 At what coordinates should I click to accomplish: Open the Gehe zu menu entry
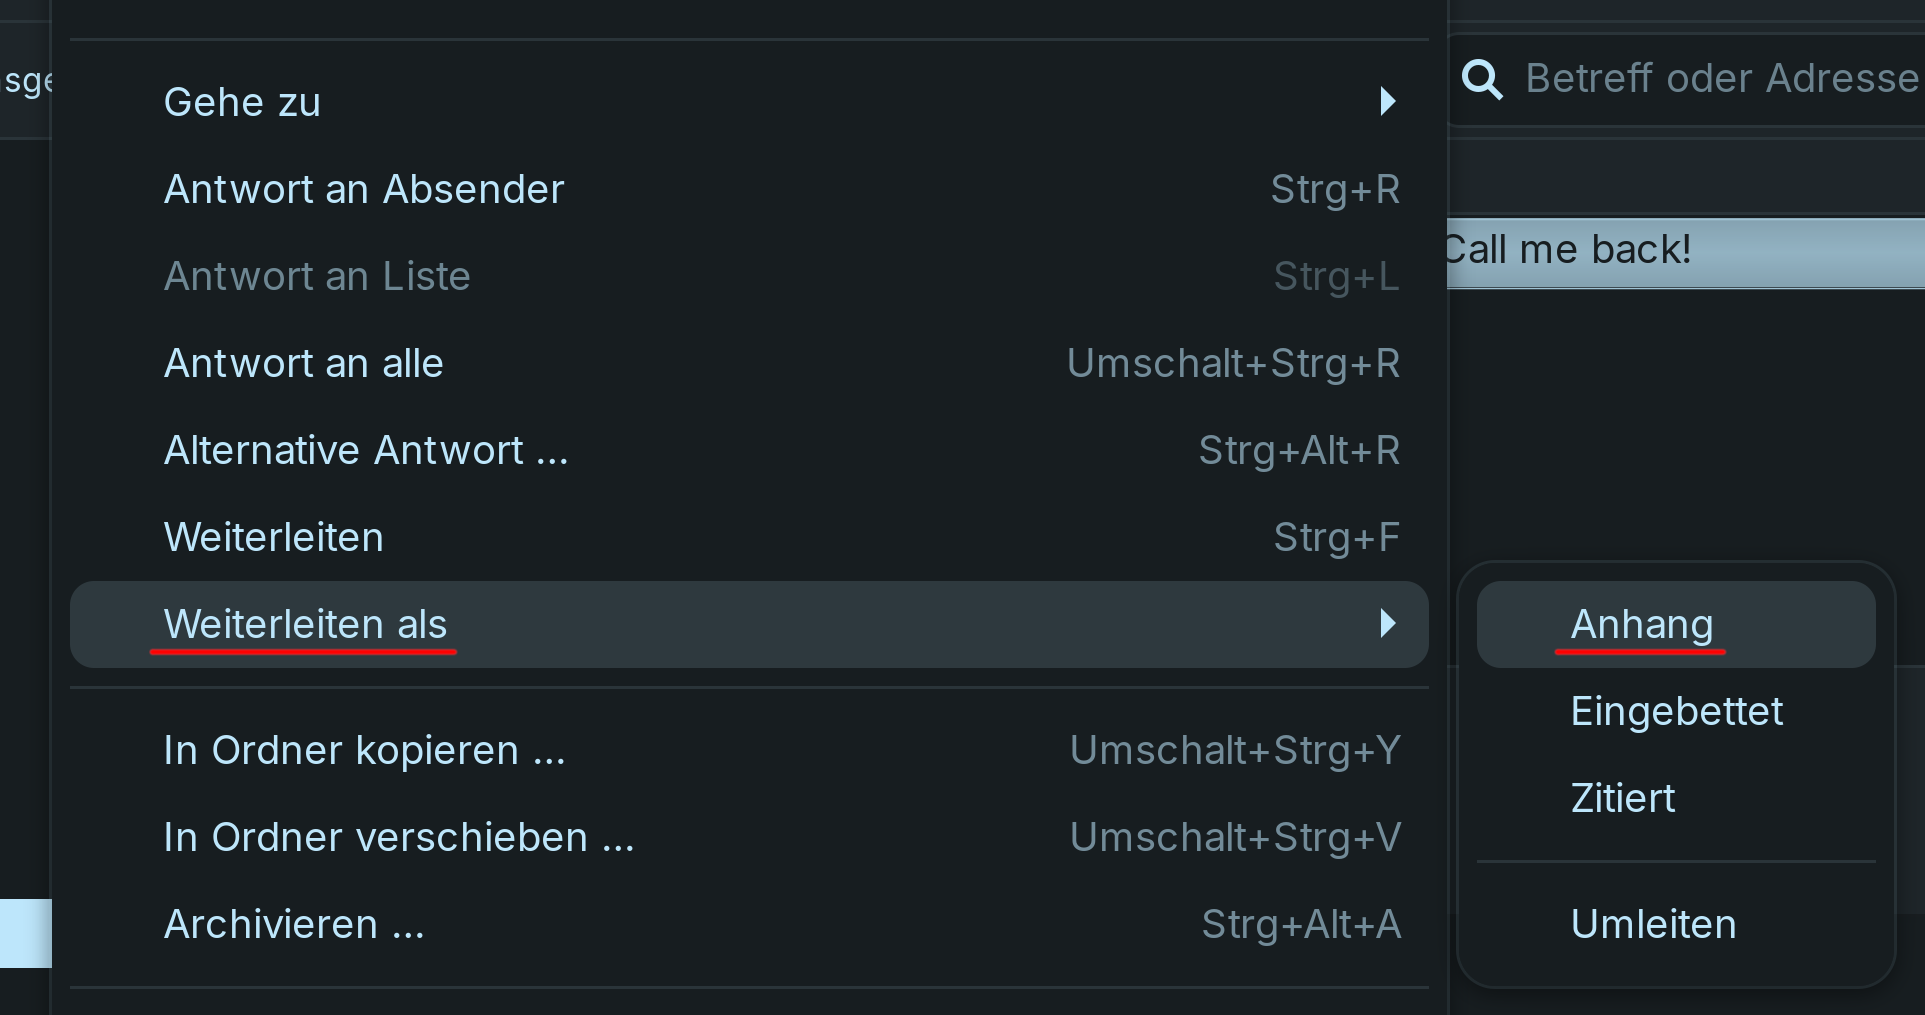(x=243, y=102)
